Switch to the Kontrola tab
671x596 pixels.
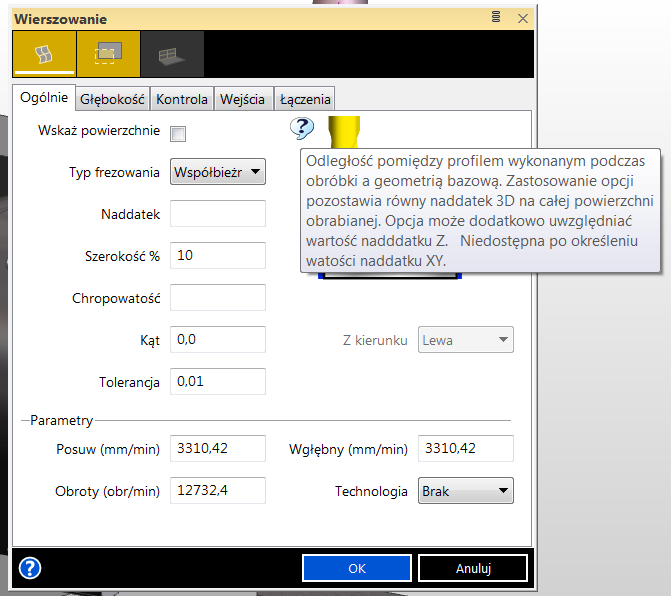pos(182,99)
